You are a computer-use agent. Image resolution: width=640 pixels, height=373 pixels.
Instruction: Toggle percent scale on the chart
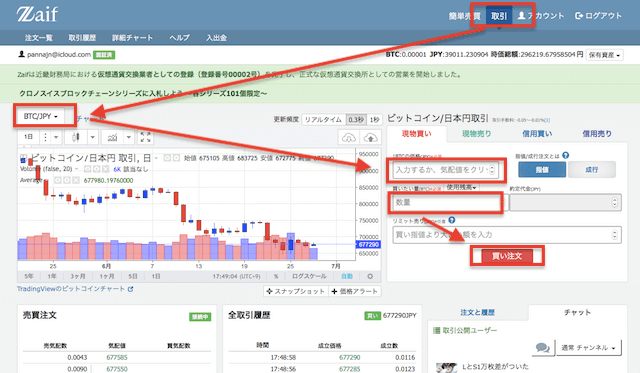coord(276,276)
